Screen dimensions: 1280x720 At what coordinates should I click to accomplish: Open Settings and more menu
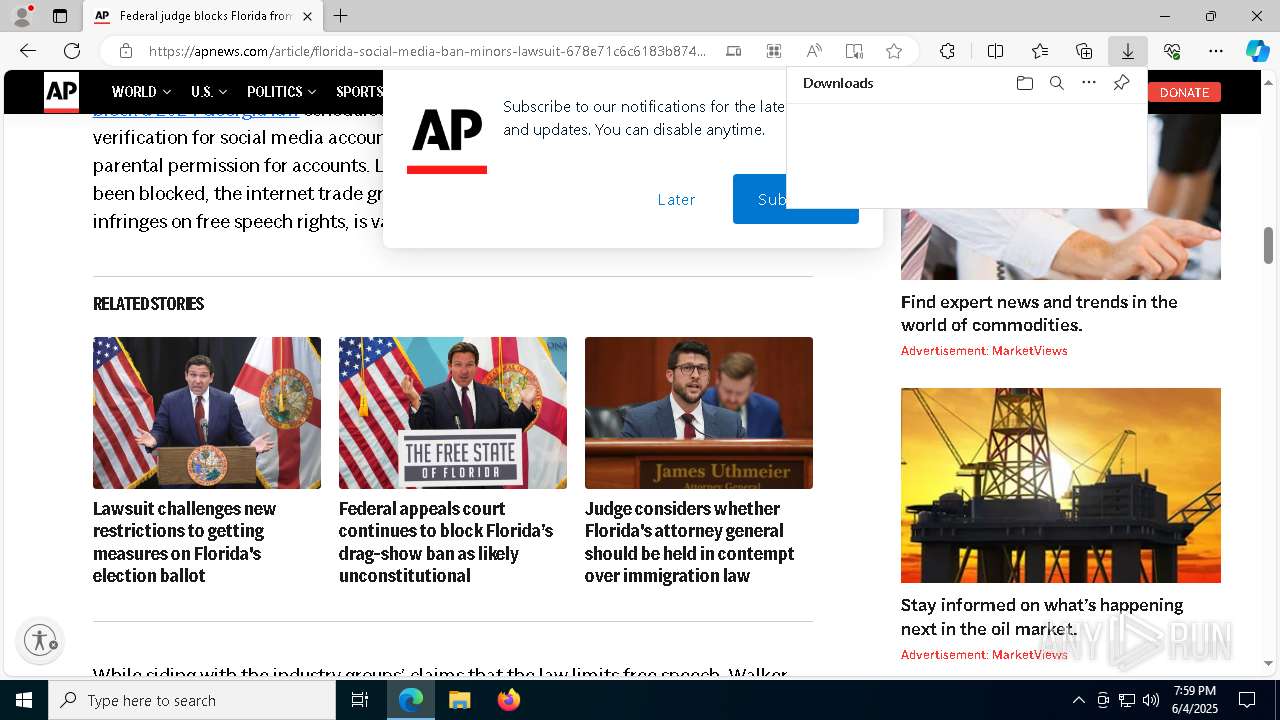click(x=1216, y=51)
